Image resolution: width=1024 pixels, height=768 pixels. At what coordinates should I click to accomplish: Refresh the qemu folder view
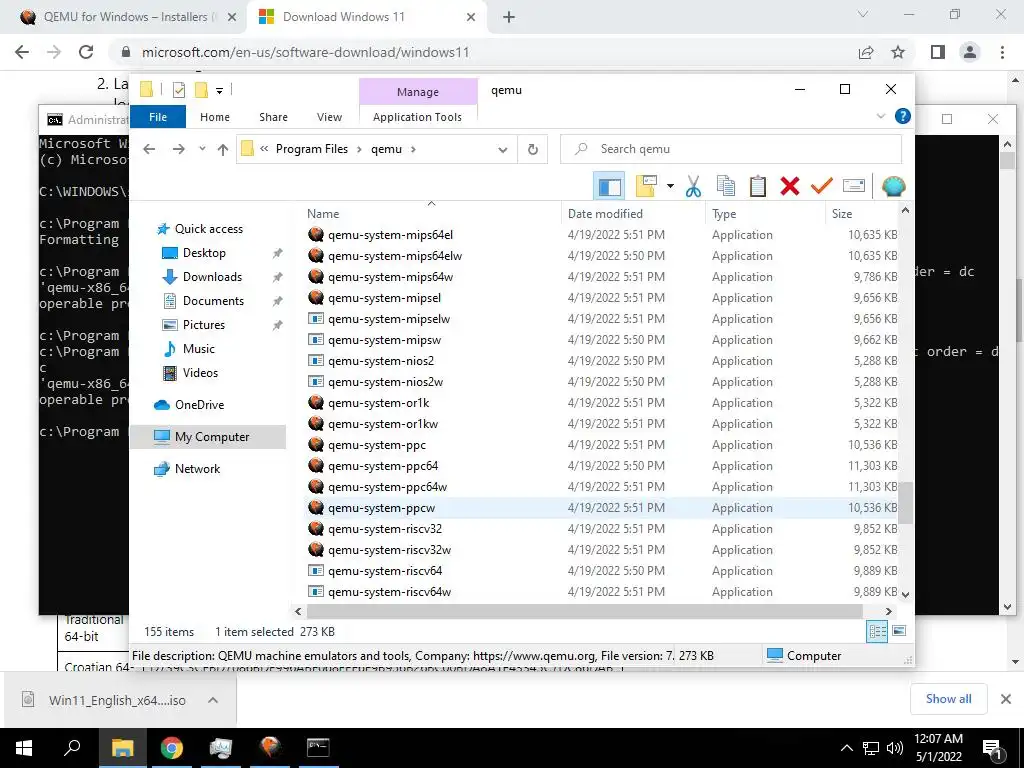[x=533, y=150]
